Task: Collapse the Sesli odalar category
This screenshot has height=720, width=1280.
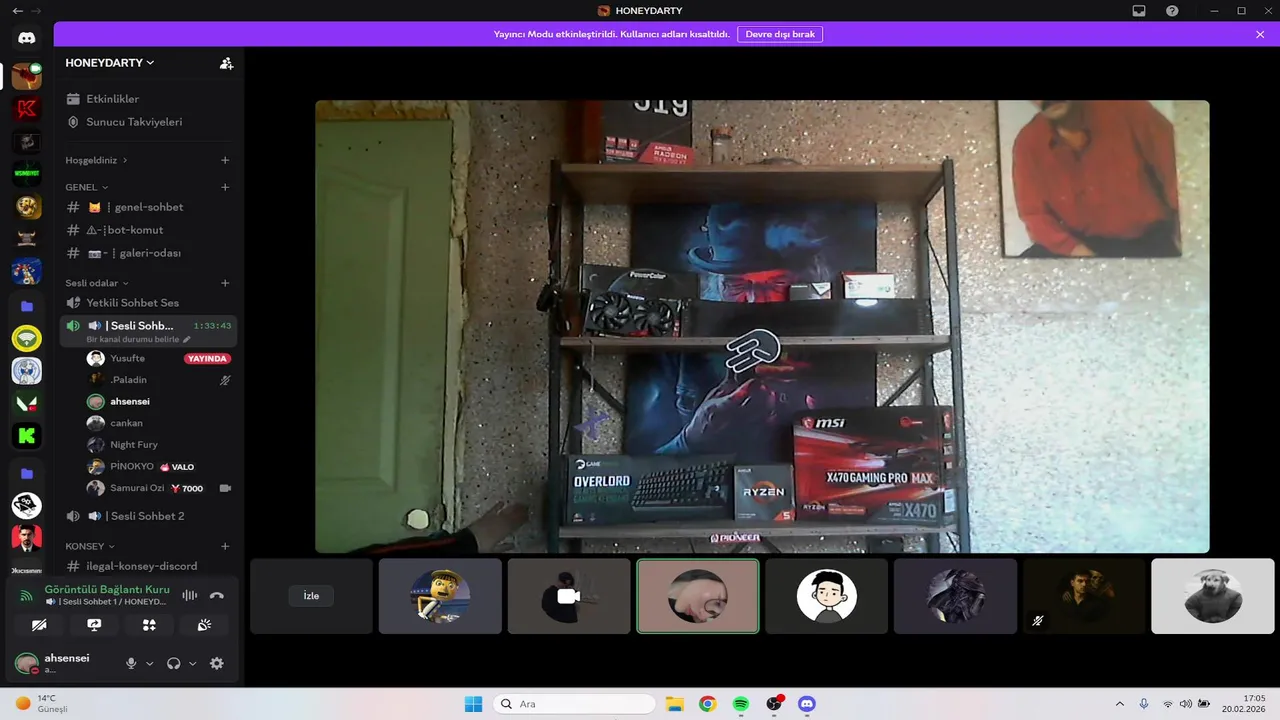Action: pyautogui.click(x=97, y=283)
